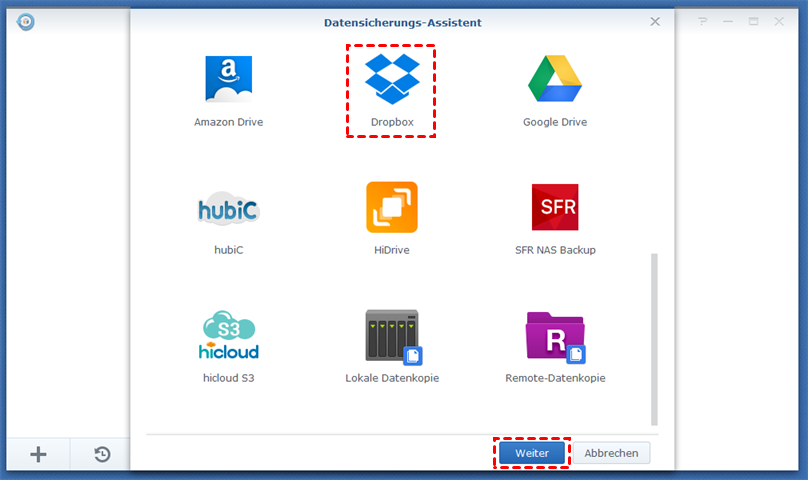This screenshot has width=808, height=480.
Task: Open the restore history clock icon
Action: [x=102, y=454]
